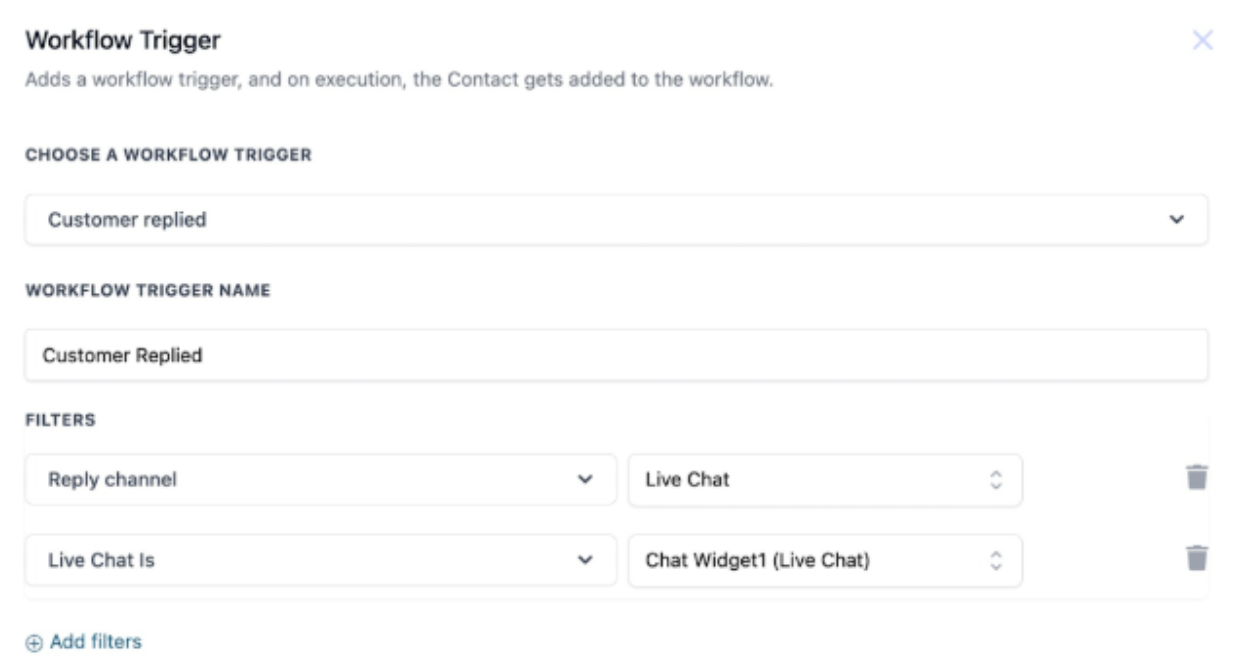1236x664 pixels.
Task: Click the chevron in the Customer replied dropdown
Action: (1177, 220)
